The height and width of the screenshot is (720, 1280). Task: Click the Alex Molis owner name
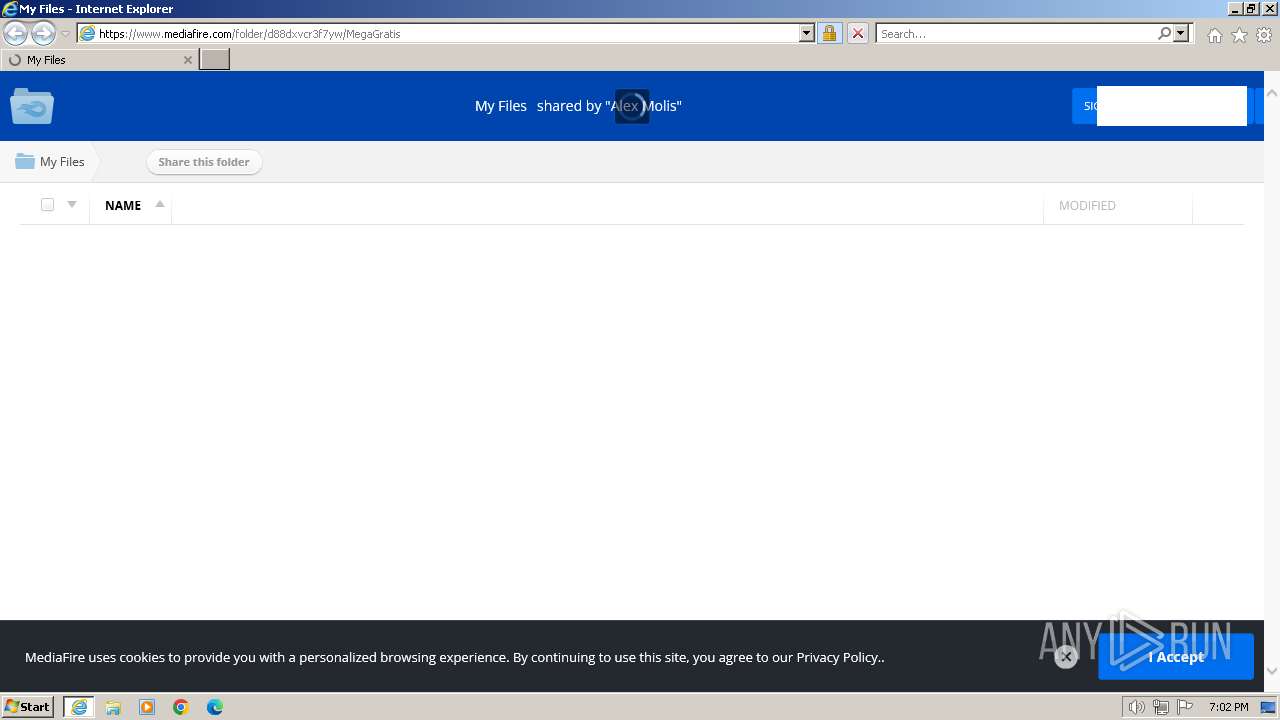pos(645,106)
